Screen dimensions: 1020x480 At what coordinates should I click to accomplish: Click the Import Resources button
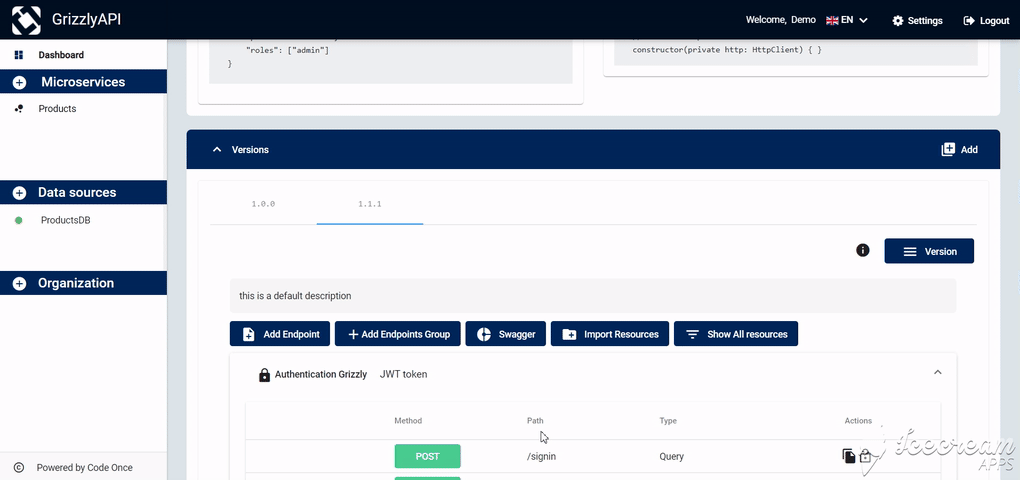coord(610,334)
